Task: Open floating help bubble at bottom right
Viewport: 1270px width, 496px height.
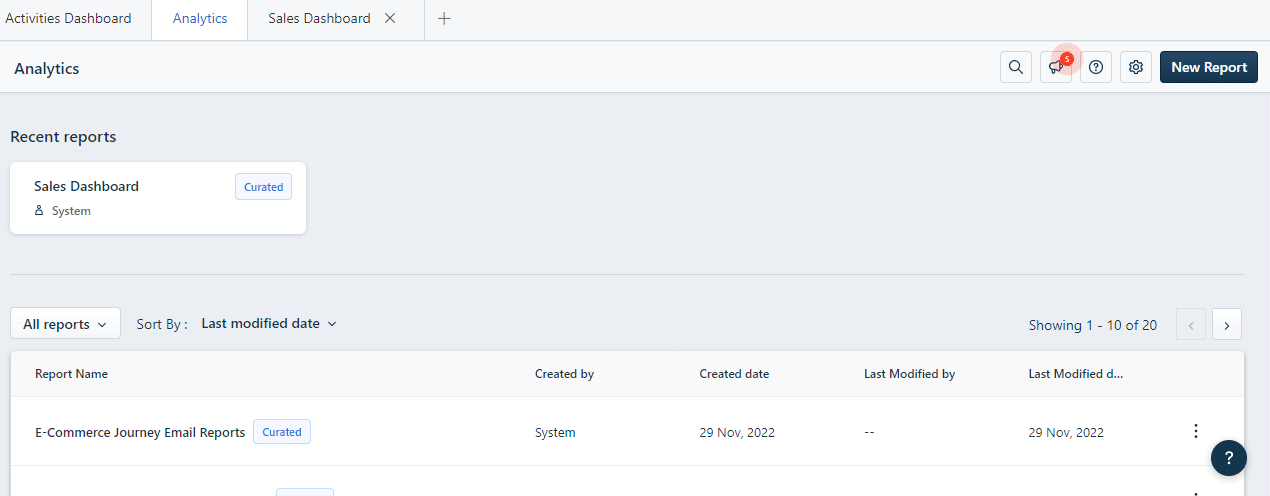Action: pyautogui.click(x=1229, y=457)
